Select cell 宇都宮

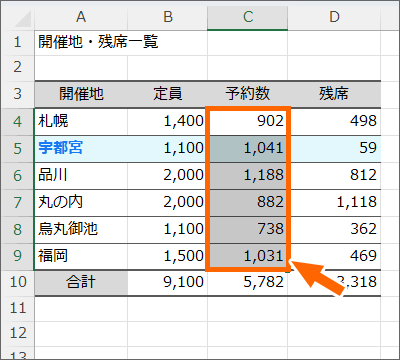pos(81,149)
